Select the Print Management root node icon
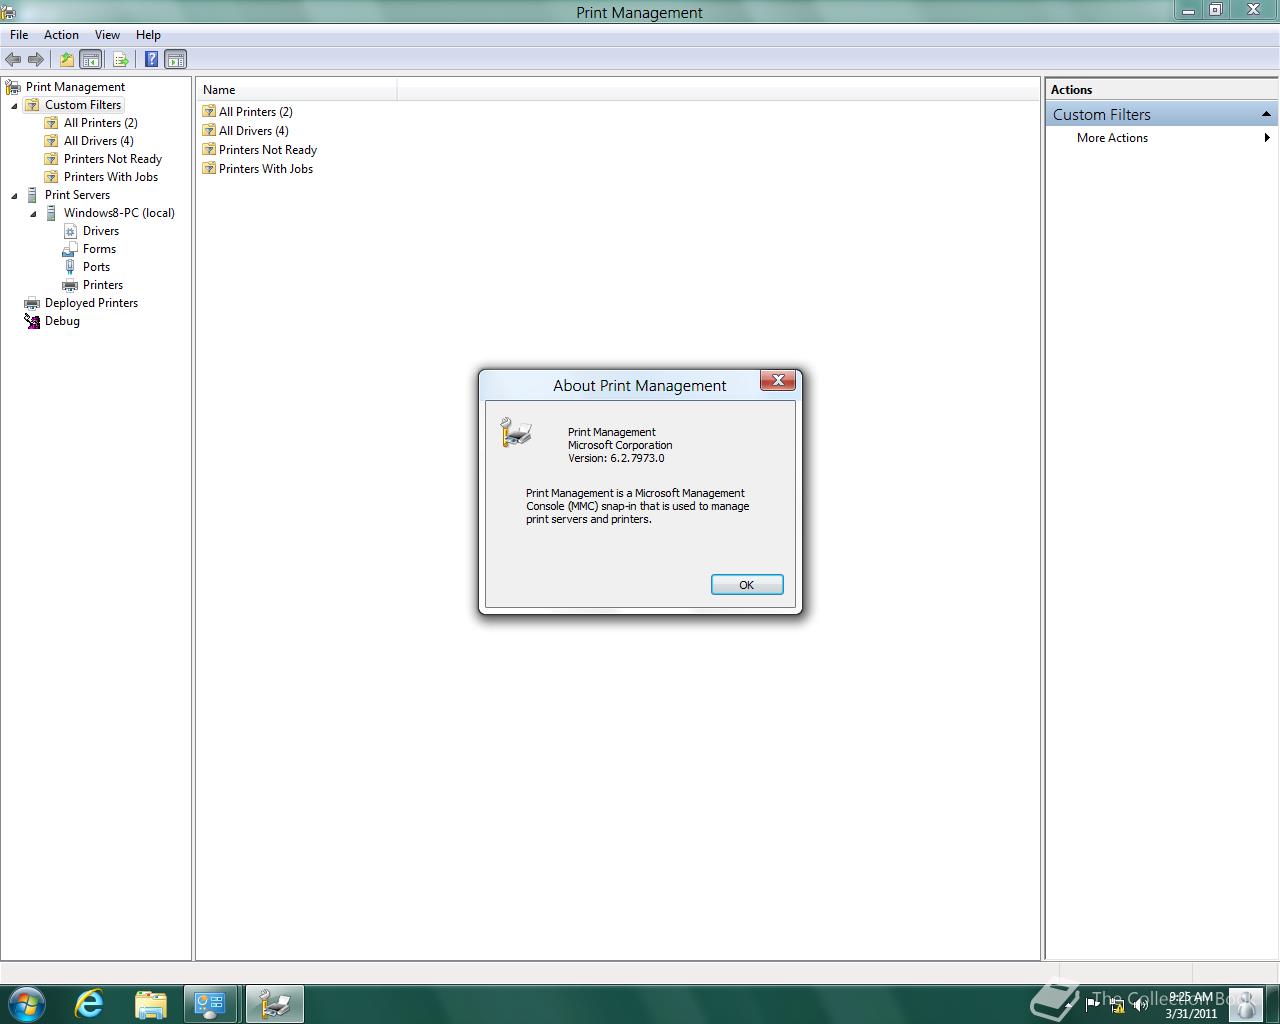1280x1024 pixels. [x=13, y=87]
